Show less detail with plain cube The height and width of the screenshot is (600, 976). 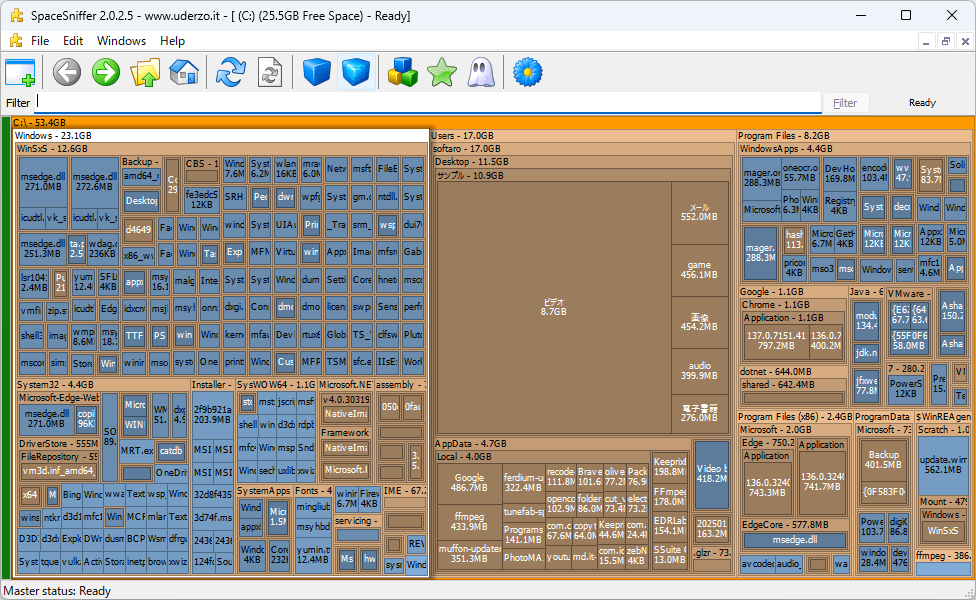tap(316, 72)
